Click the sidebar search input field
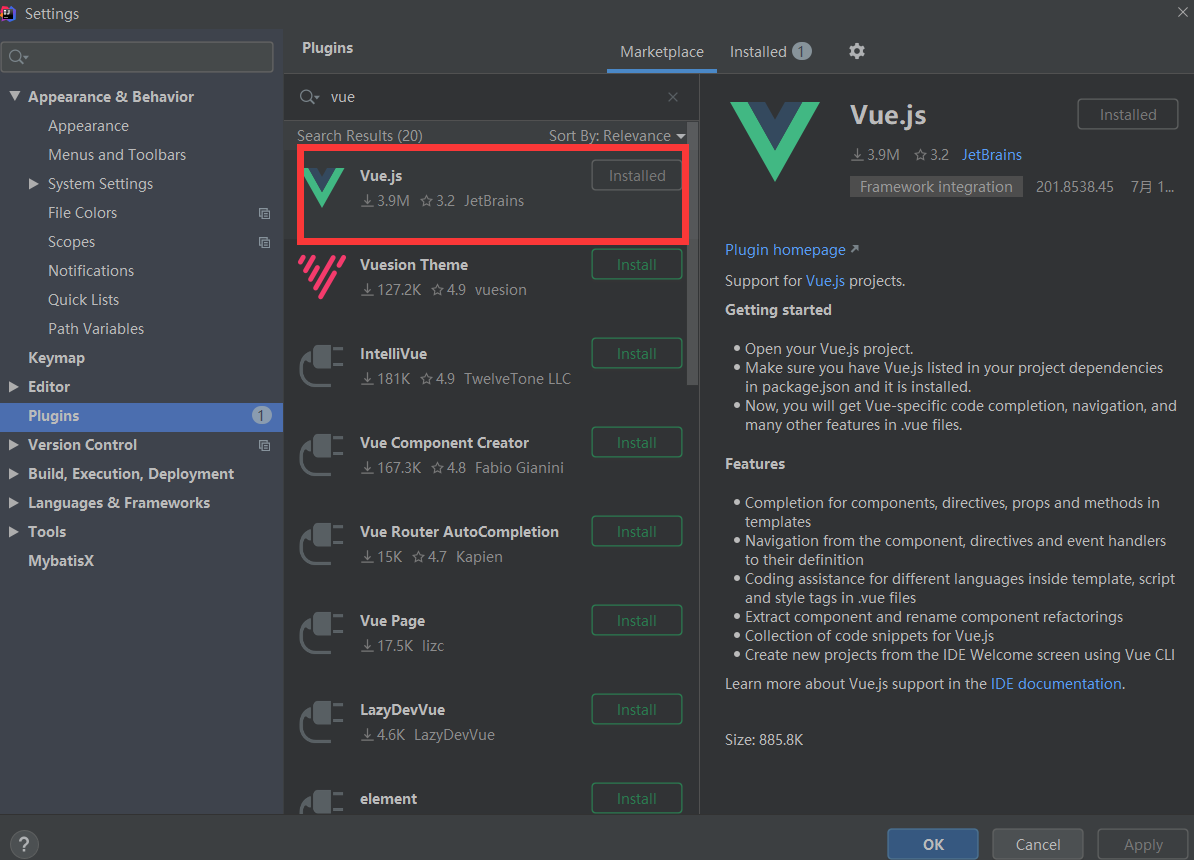This screenshot has width=1194, height=860. click(x=137, y=57)
